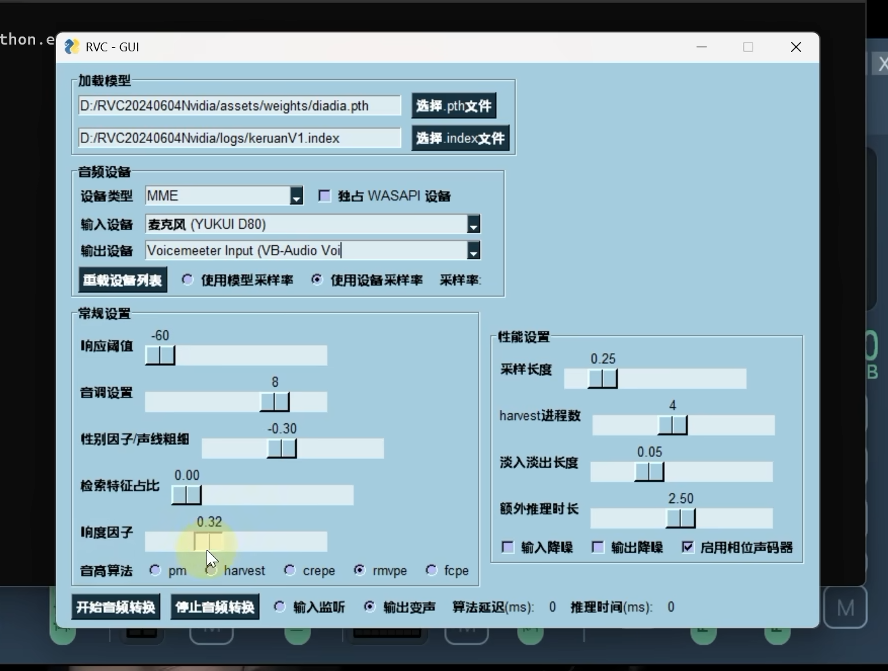Click the 推理时间(ms) label
The width and height of the screenshot is (888, 671).
pos(612,607)
